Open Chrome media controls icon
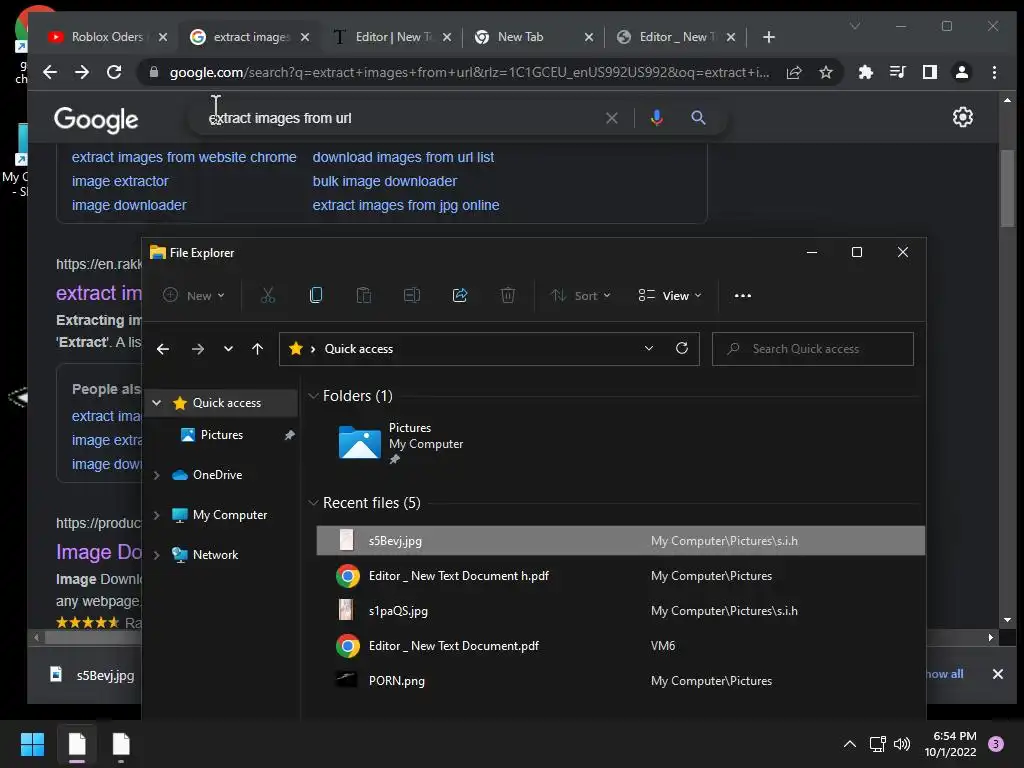Image resolution: width=1024 pixels, height=768 pixels. coord(898,72)
